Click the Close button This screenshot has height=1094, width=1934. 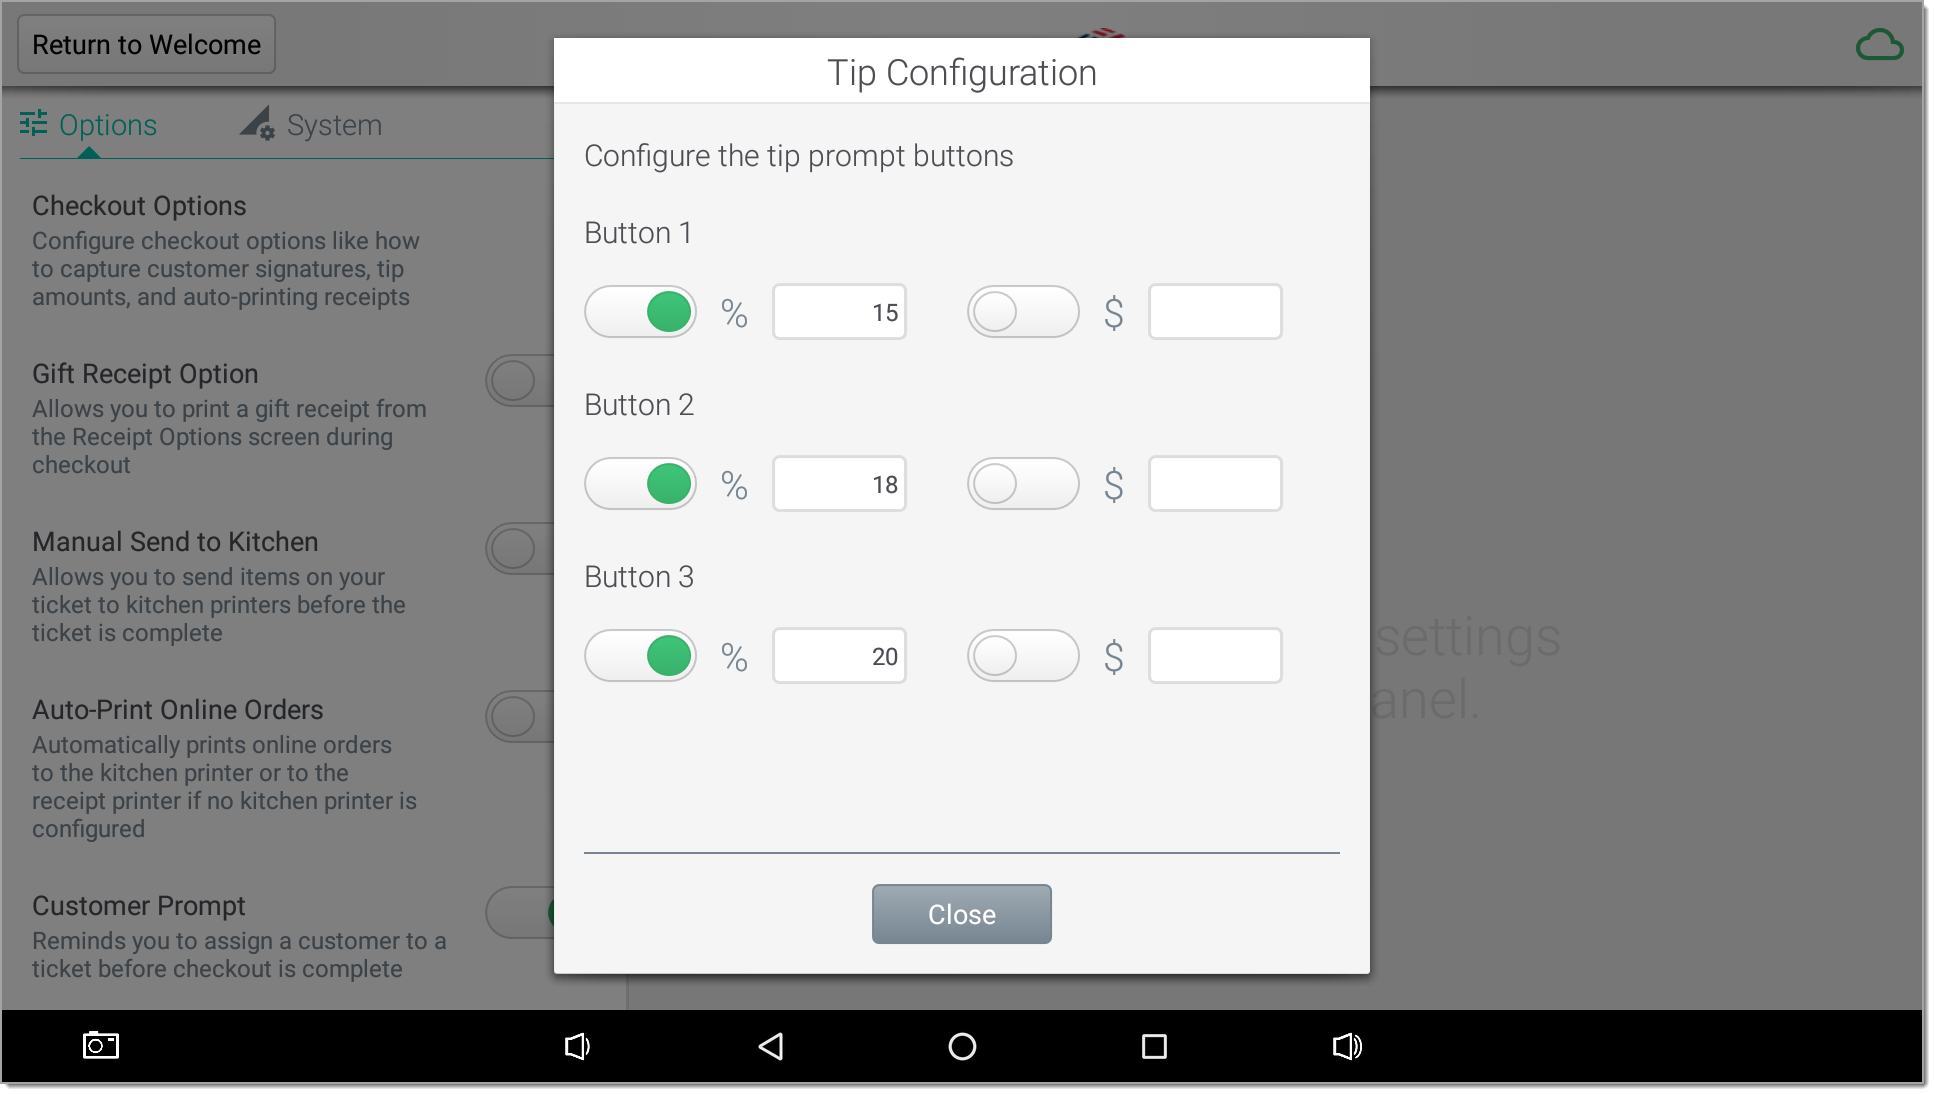pyautogui.click(x=962, y=913)
